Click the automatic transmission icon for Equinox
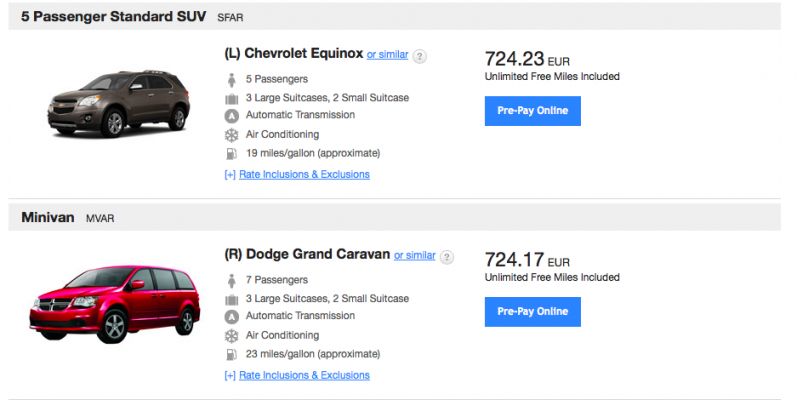This screenshot has width=797, height=400. 232,116
